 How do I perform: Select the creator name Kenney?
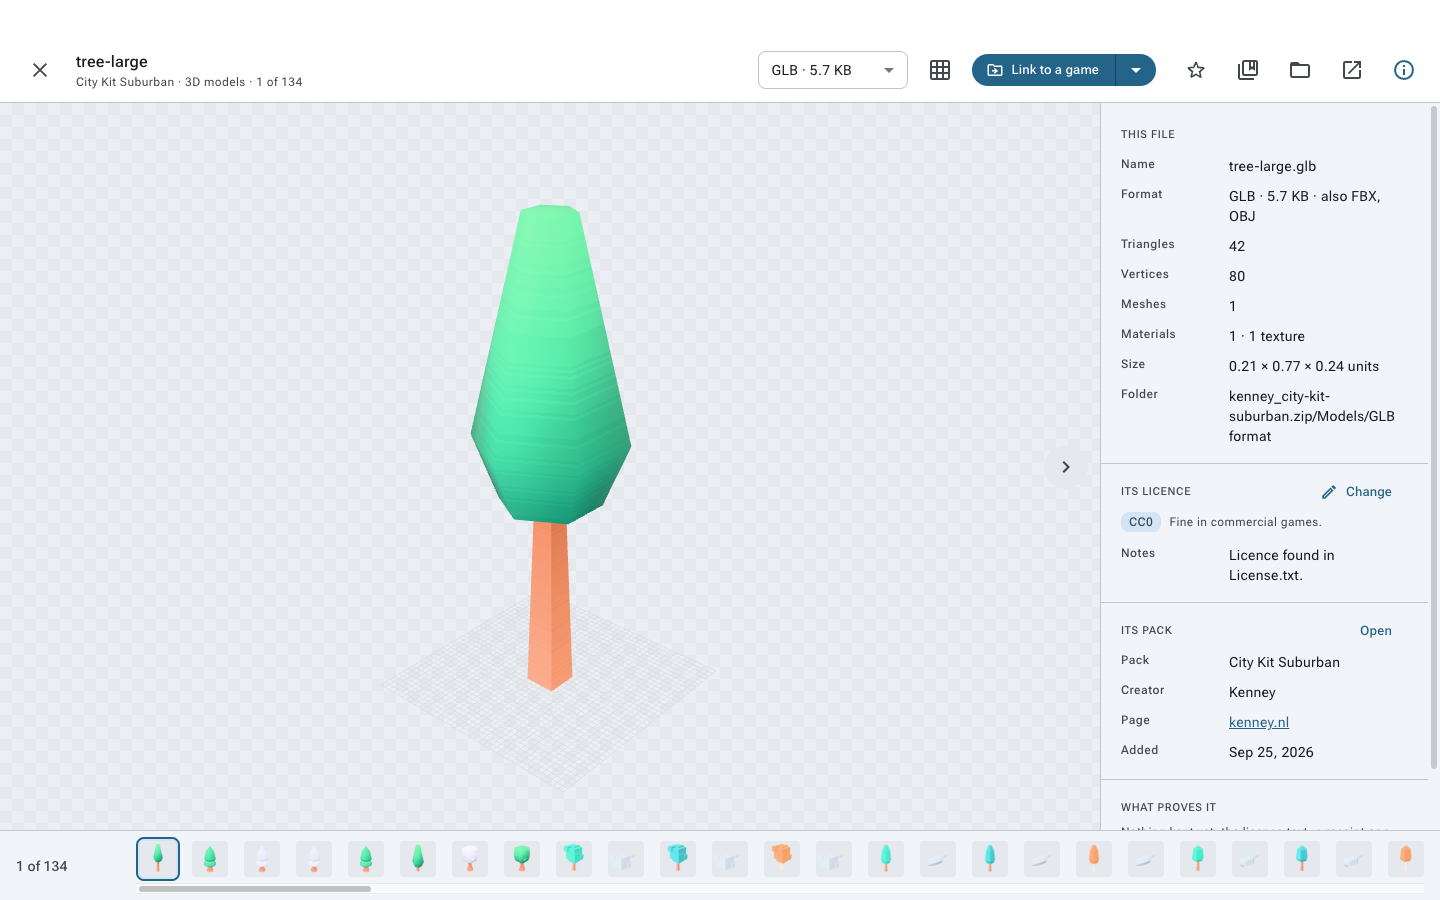pos(1252,692)
